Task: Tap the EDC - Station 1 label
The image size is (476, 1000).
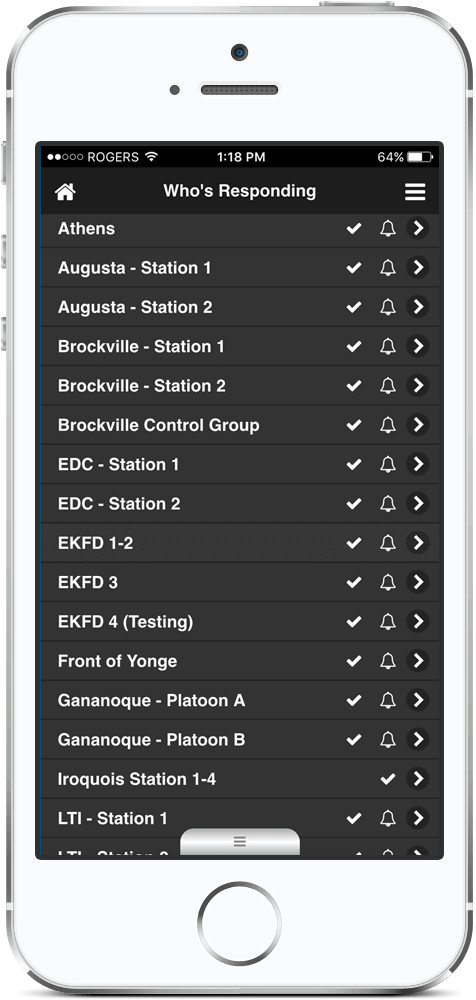Action: 119,465
